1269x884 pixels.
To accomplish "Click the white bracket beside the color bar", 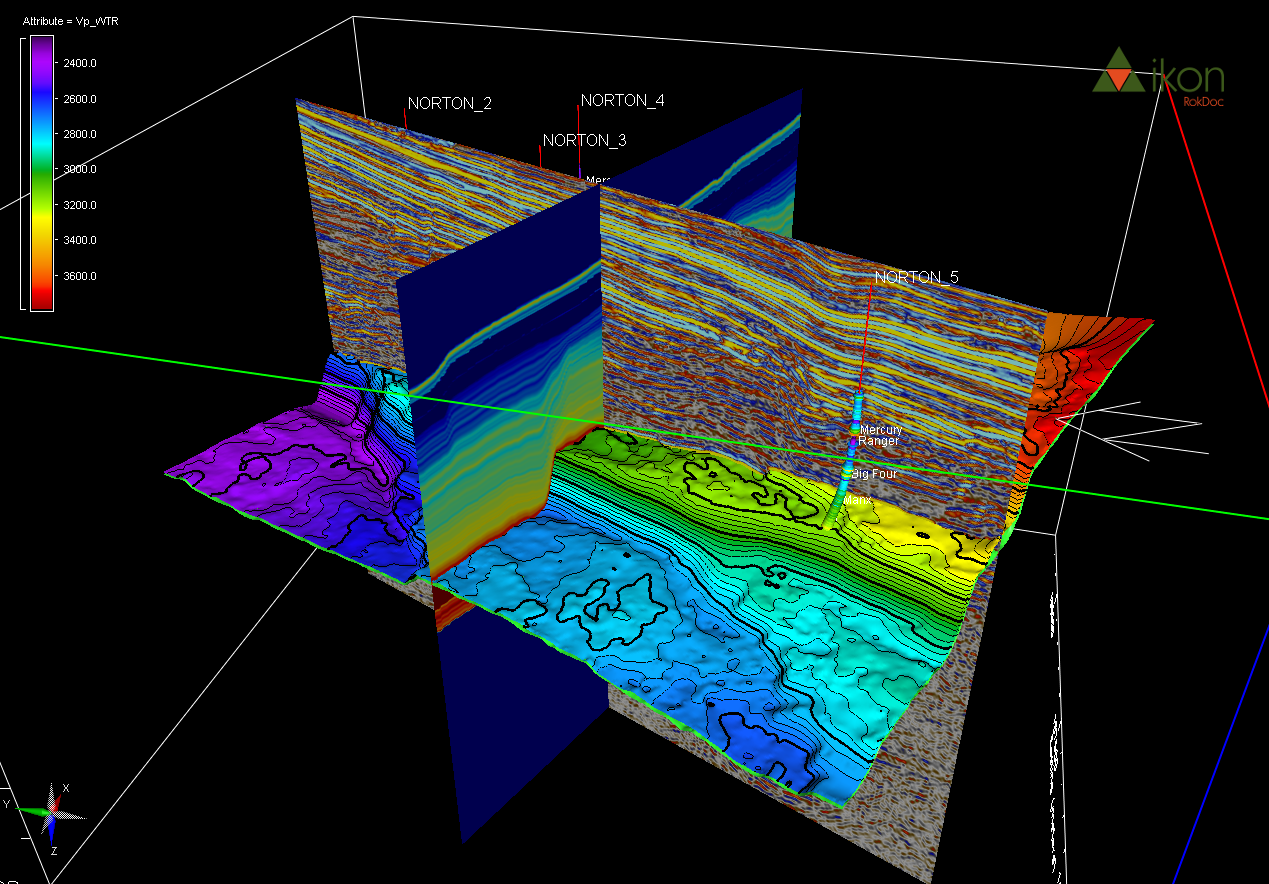I will point(23,172).
